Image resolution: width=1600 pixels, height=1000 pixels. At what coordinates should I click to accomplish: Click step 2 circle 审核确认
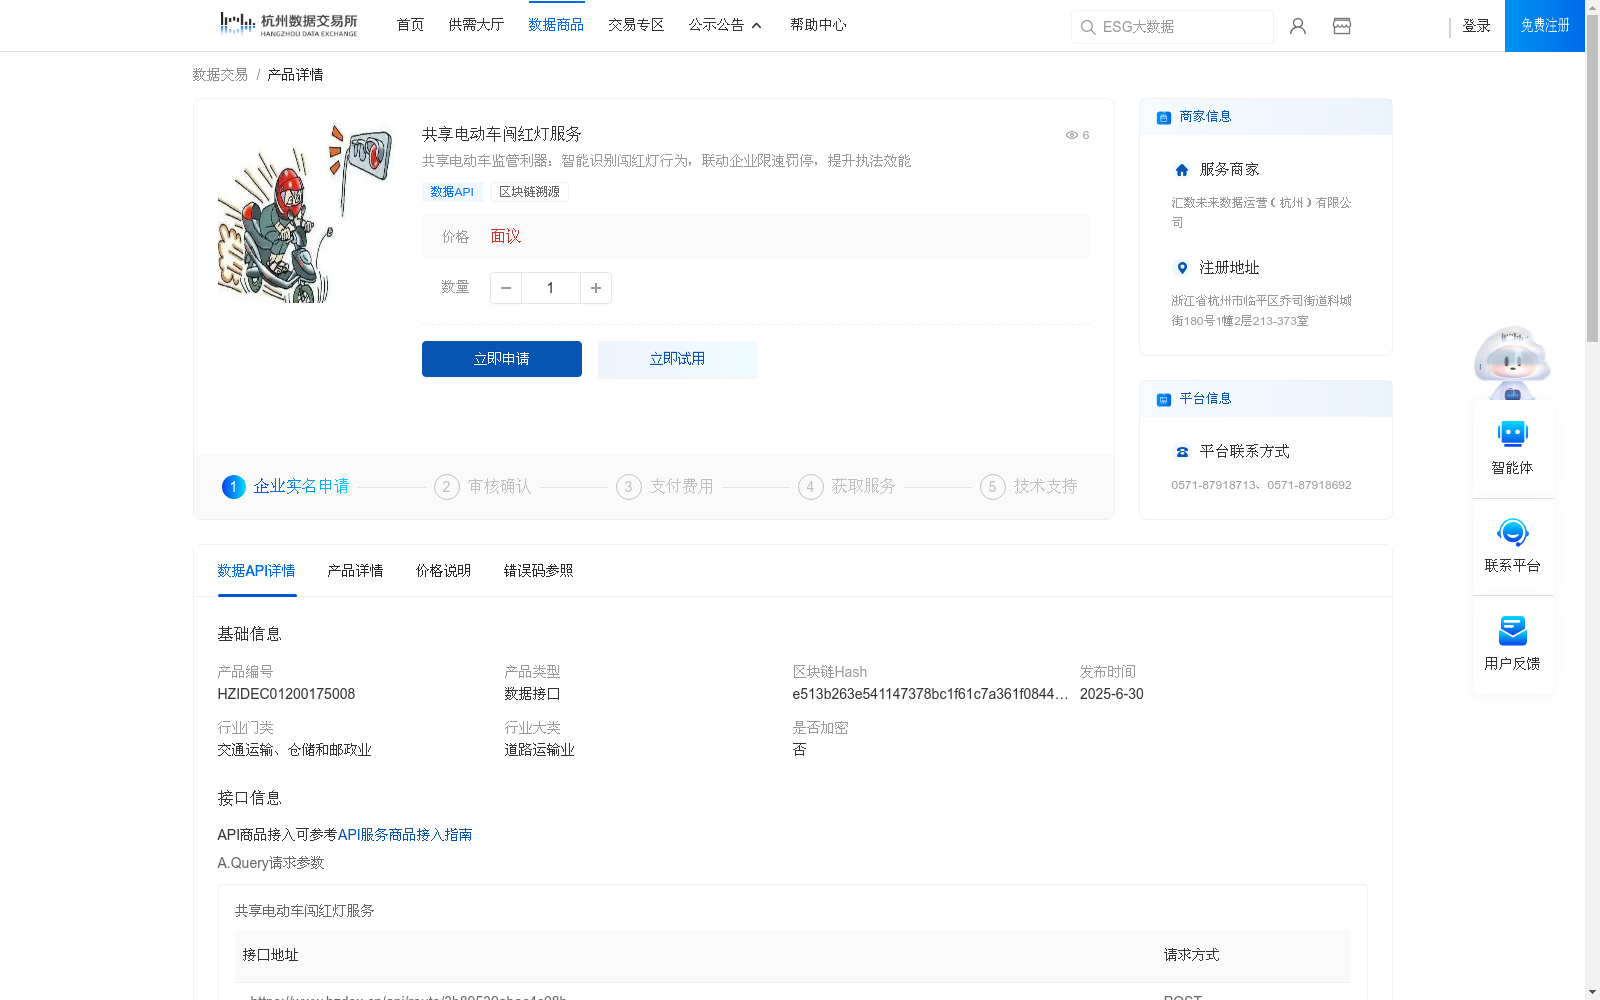pyautogui.click(x=446, y=487)
